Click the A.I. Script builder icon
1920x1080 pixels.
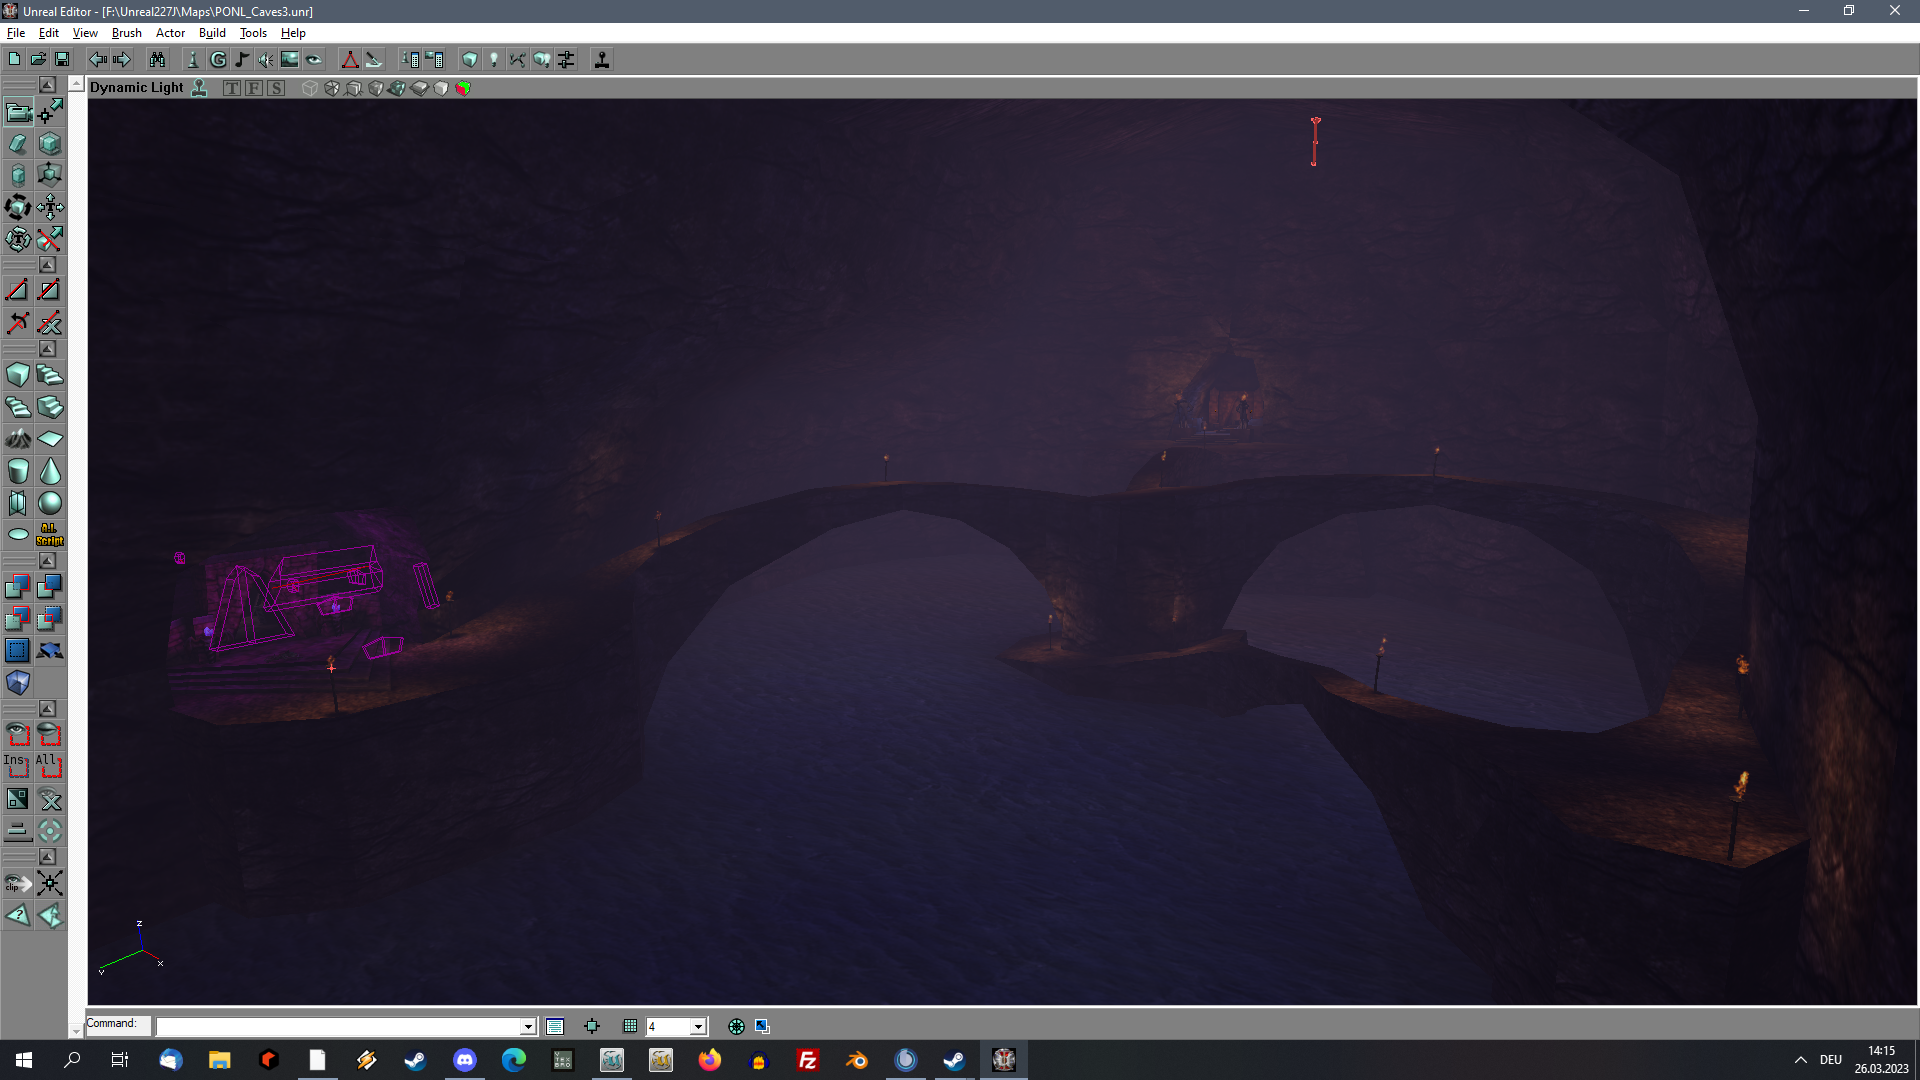(x=50, y=534)
